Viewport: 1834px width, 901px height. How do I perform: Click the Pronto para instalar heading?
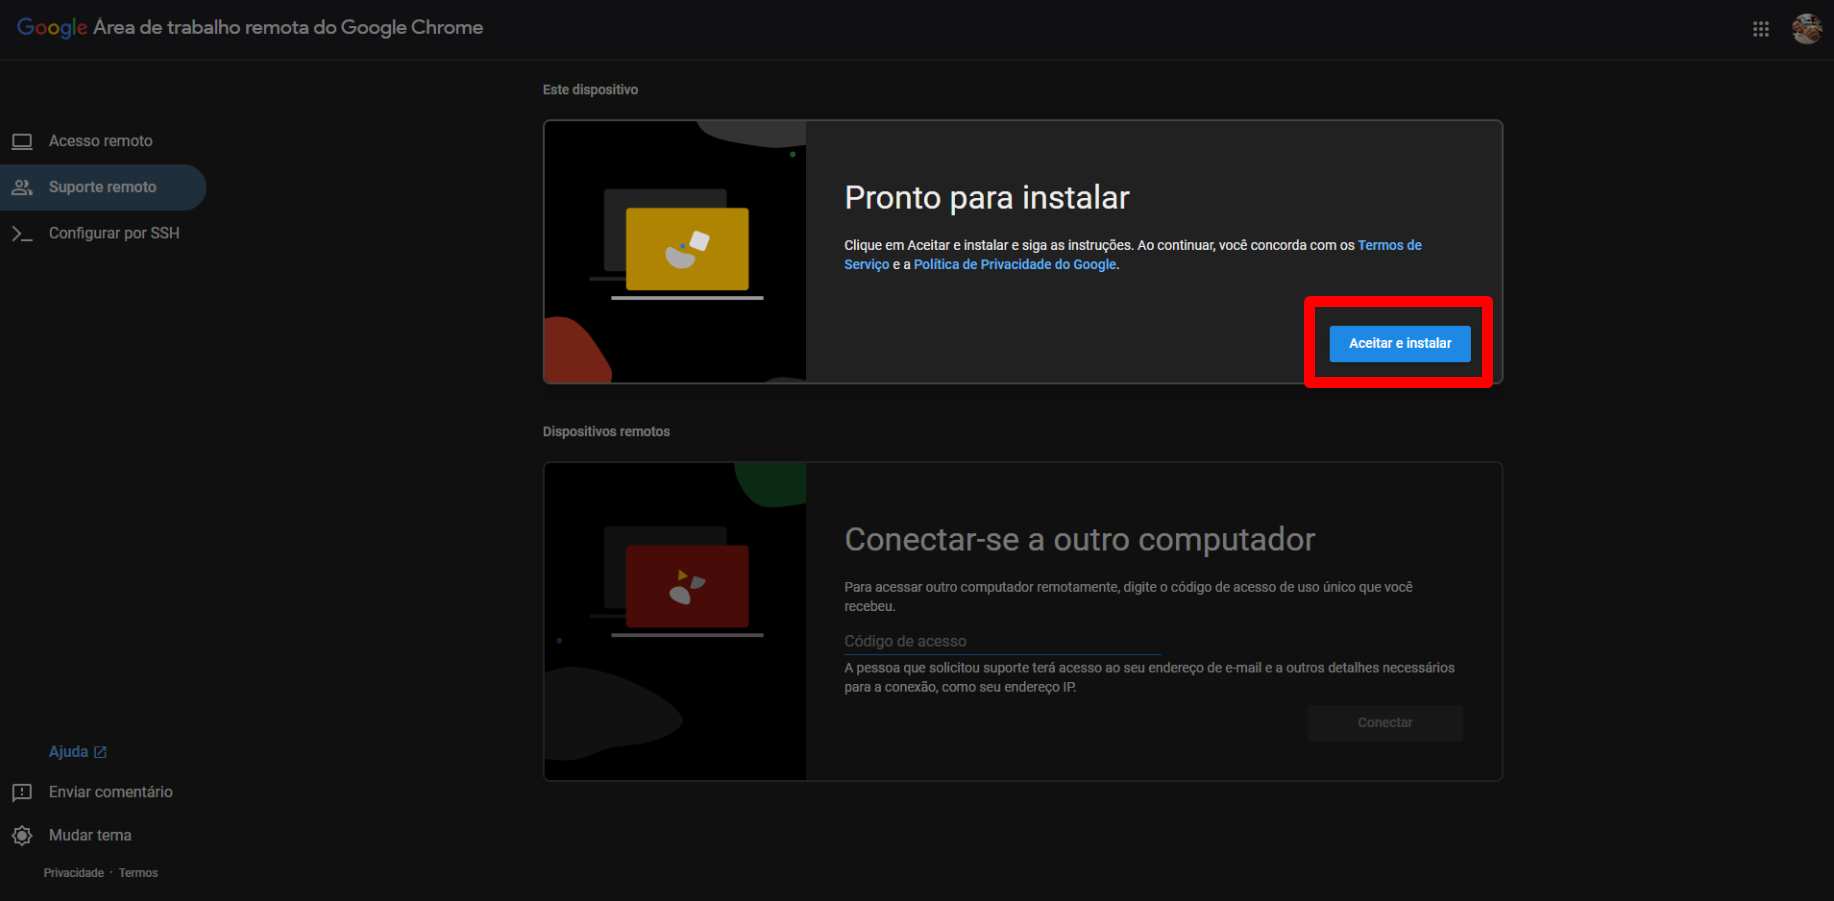click(x=986, y=198)
